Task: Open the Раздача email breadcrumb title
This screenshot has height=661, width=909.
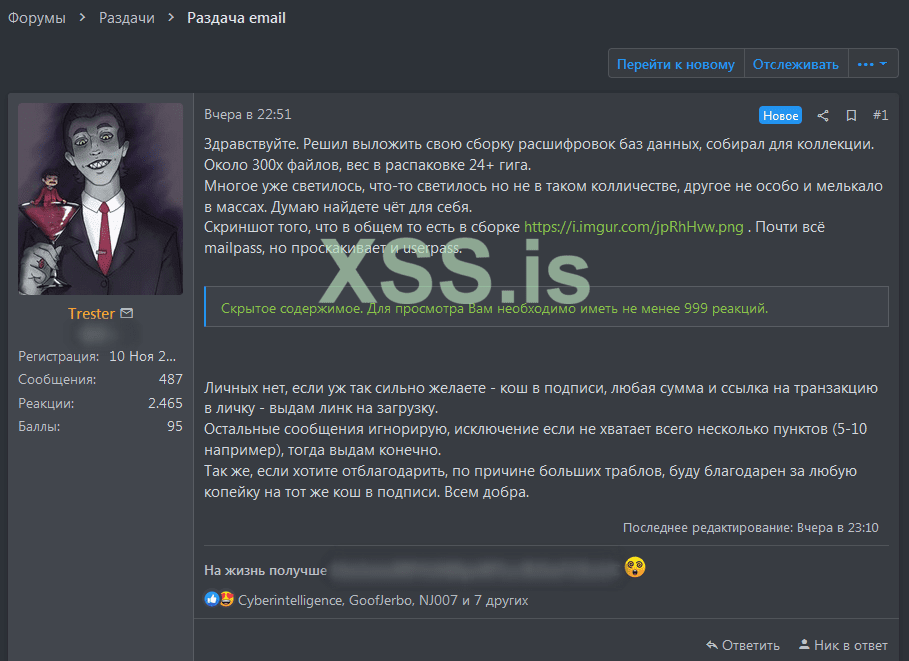Action: click(236, 18)
